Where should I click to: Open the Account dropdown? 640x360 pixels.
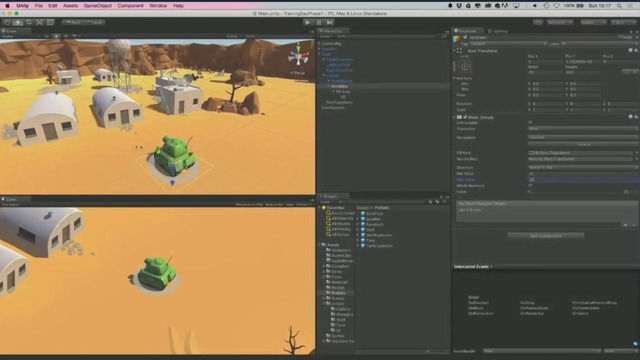tap(560, 22)
